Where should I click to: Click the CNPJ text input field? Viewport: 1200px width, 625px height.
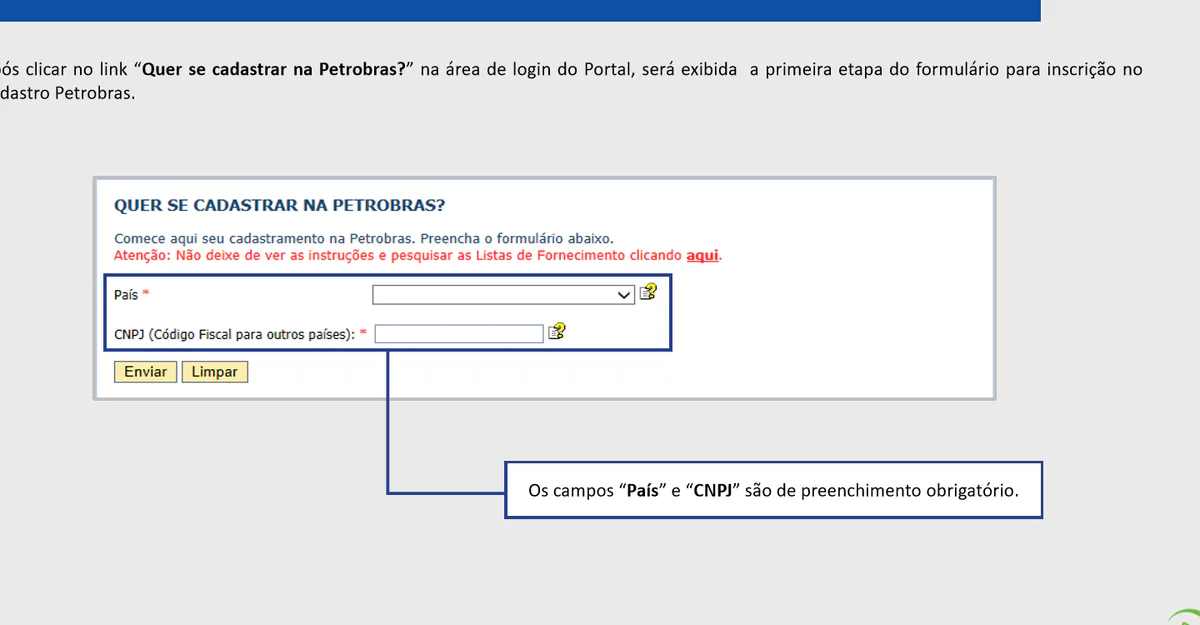(x=459, y=334)
